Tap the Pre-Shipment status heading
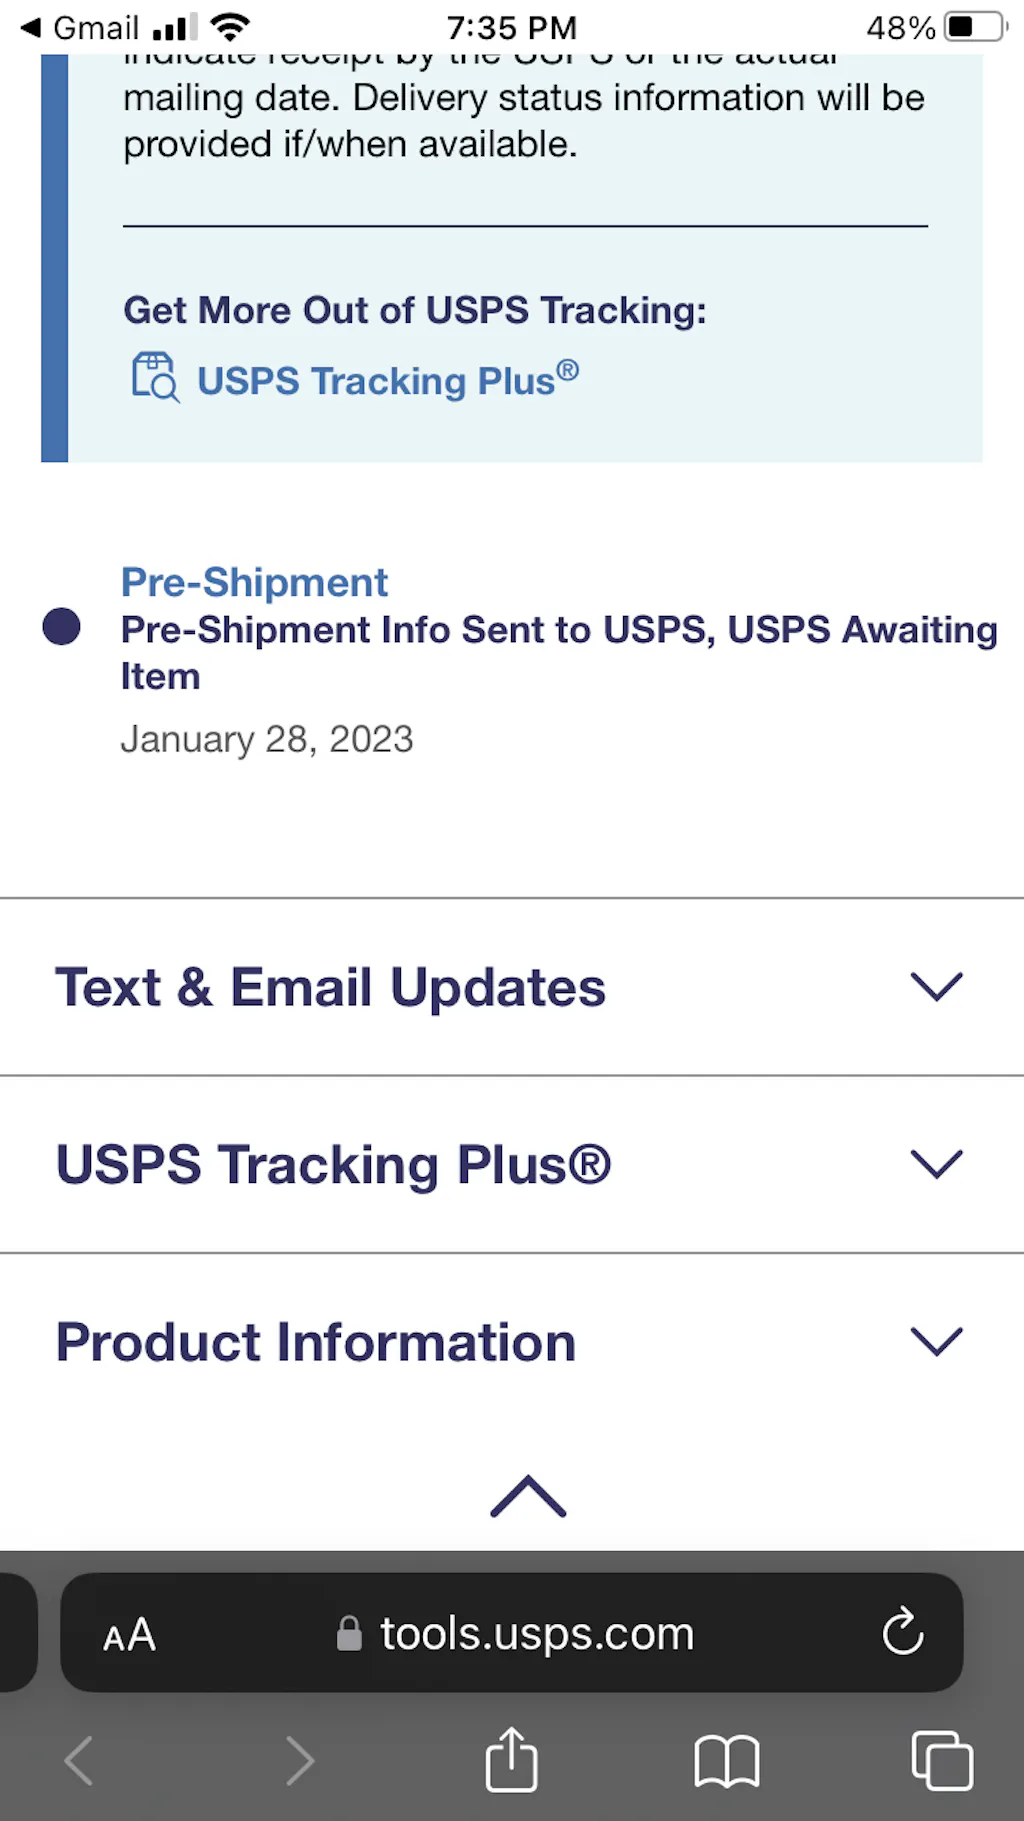Viewport: 1024px width, 1821px height. (254, 582)
